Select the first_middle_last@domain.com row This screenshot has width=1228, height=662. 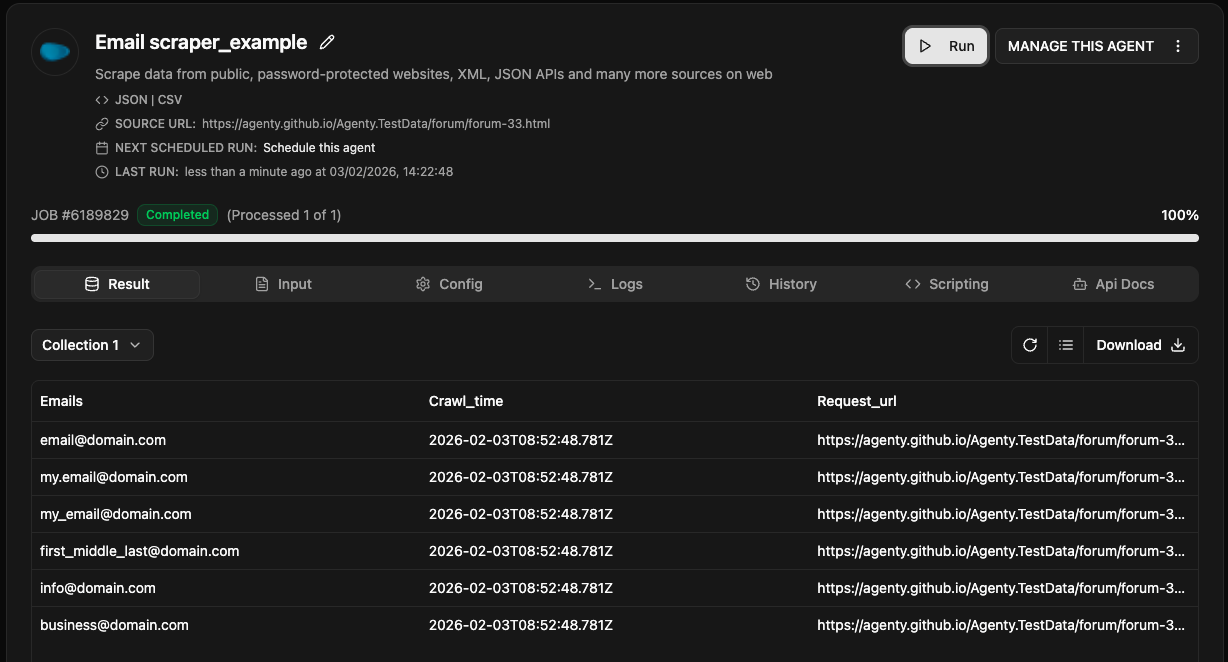140,551
